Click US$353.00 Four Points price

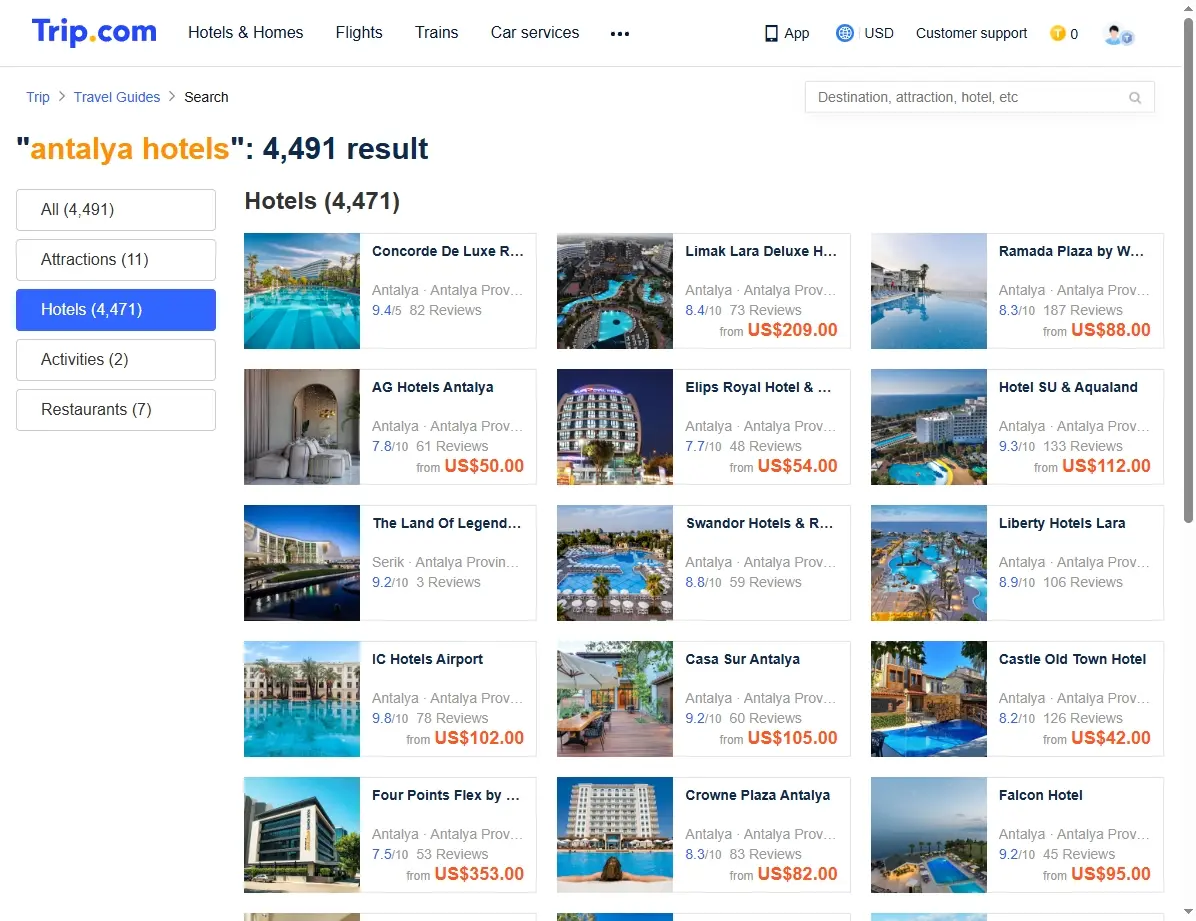coord(479,874)
